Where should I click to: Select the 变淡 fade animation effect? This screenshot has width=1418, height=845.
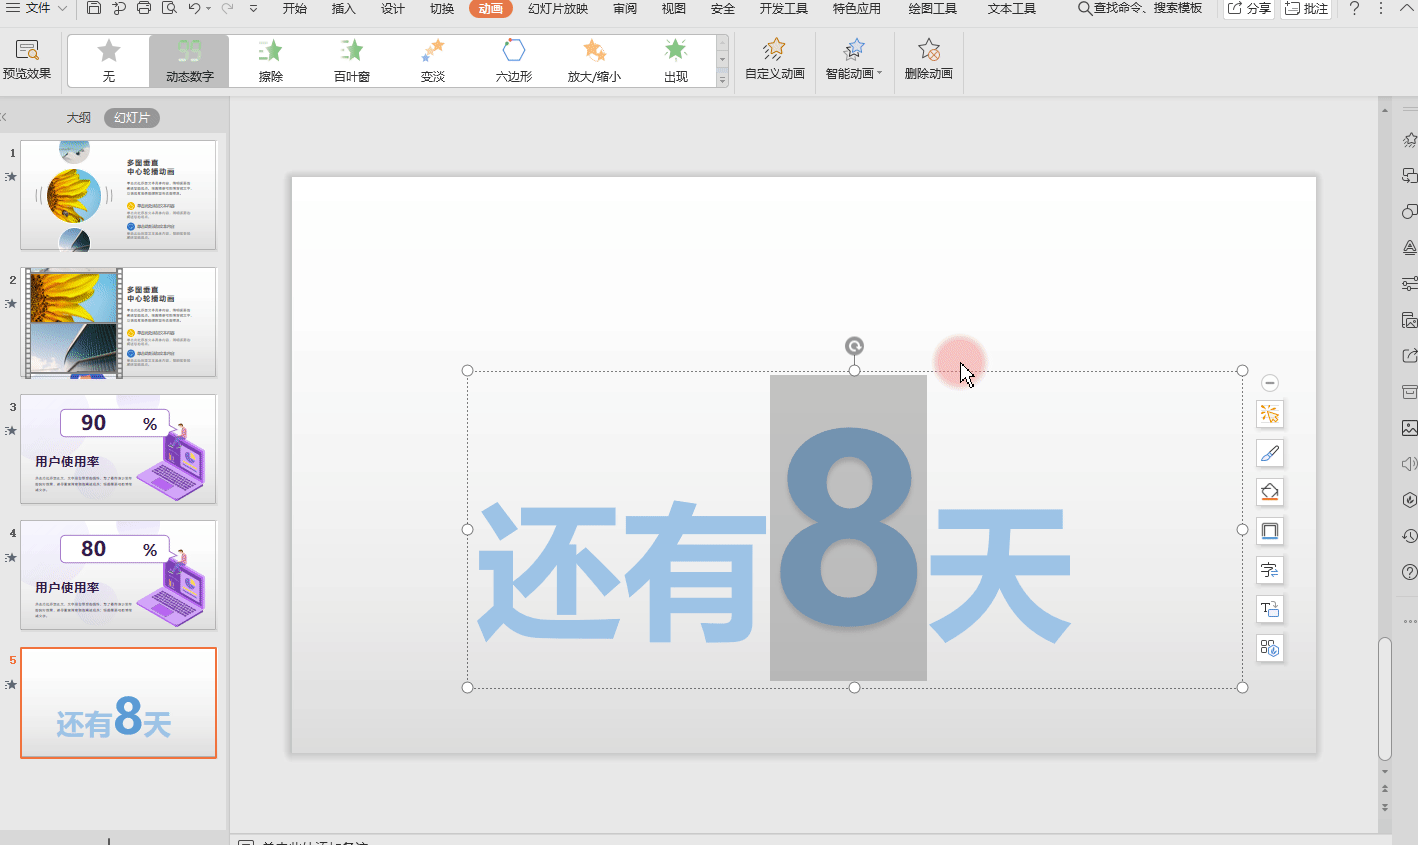tap(432, 61)
